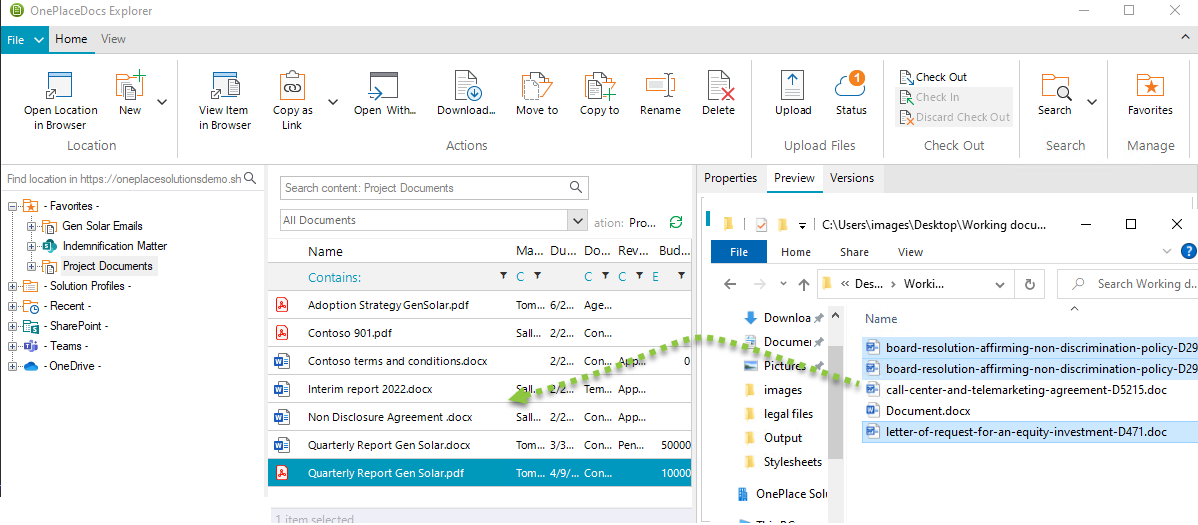Click Open Location in Browser

click(x=61, y=100)
